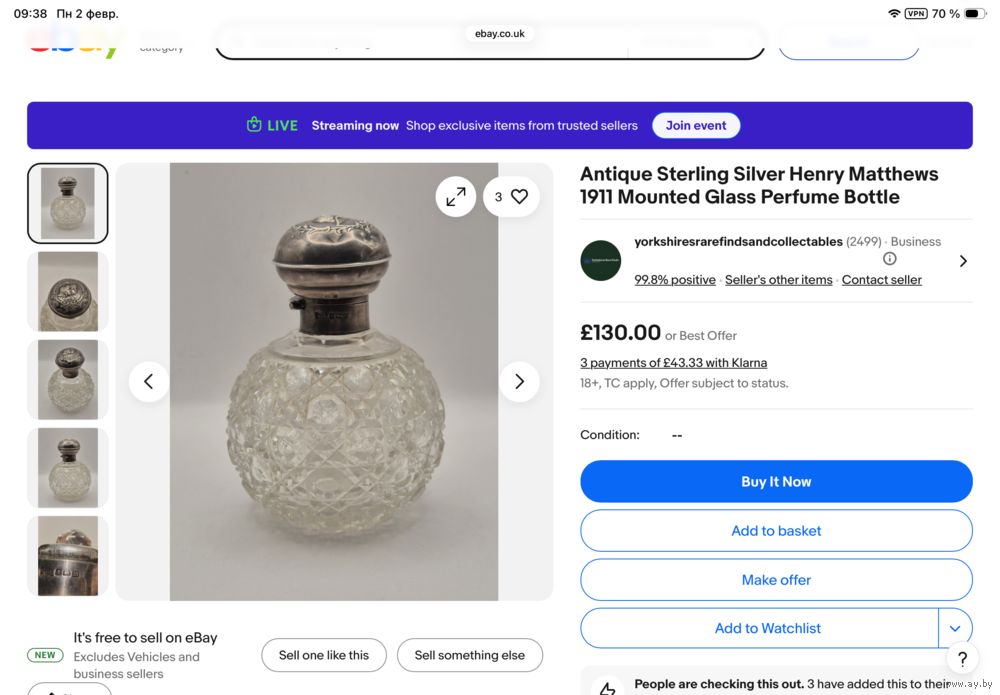Open seller details chevron on right
This screenshot has height=695, width=1000.
coord(963,261)
